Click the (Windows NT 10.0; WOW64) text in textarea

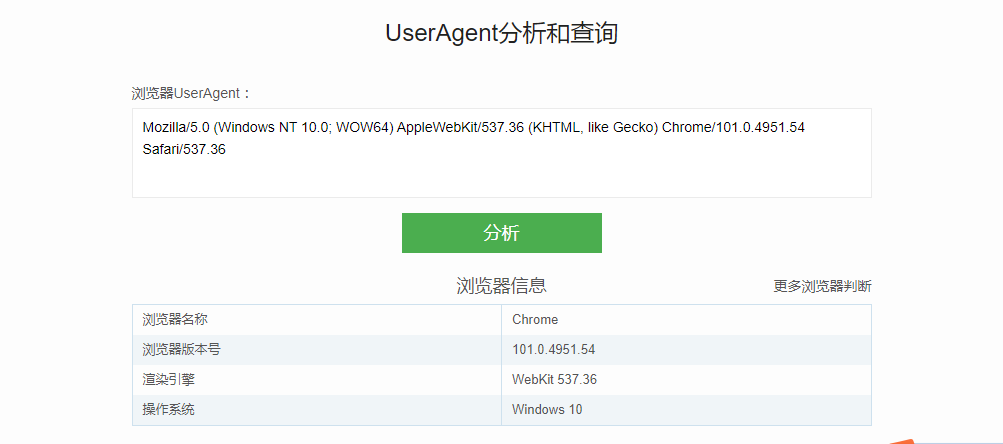click(x=304, y=128)
